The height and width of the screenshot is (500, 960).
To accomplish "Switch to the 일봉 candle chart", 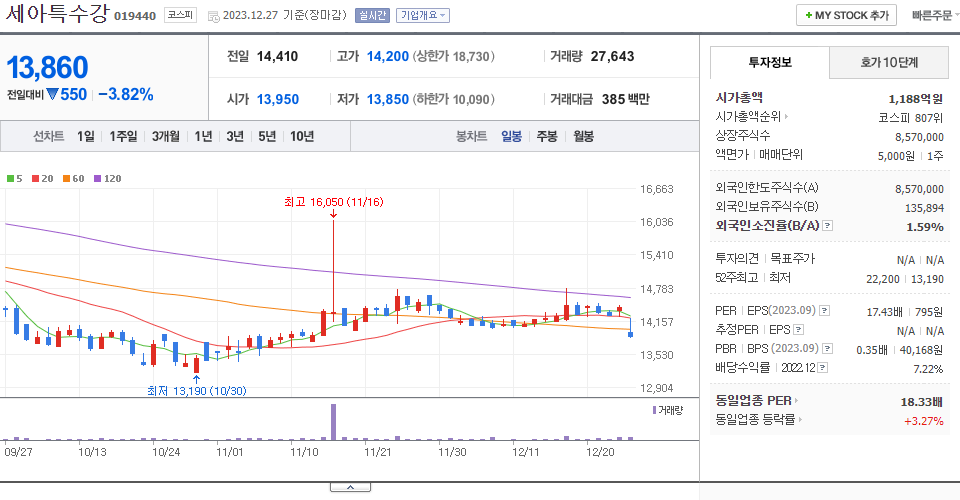I will 511,136.
